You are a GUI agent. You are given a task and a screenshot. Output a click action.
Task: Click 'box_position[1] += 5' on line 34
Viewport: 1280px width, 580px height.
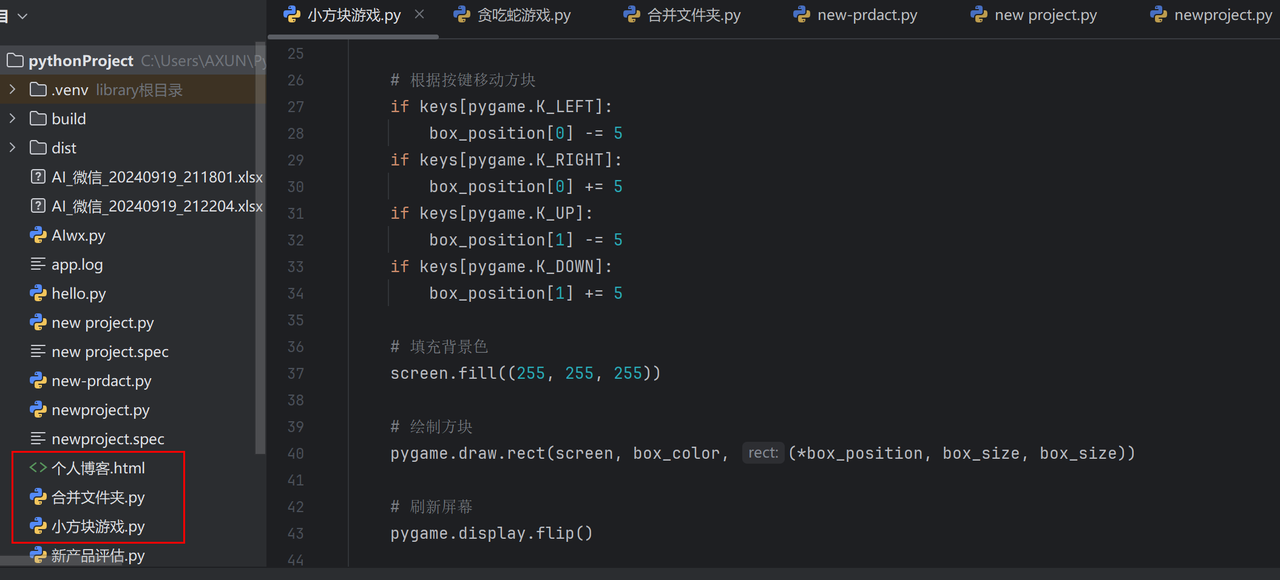click(526, 293)
